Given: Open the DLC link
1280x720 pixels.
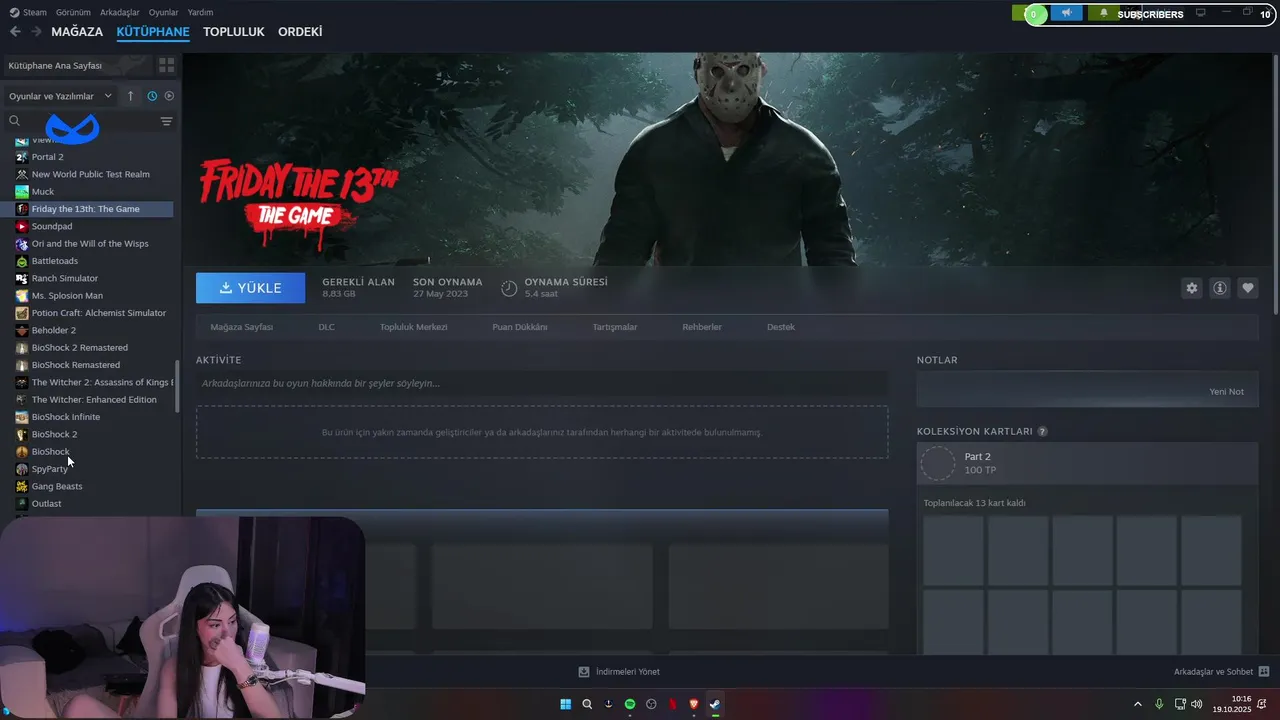Looking at the screenshot, I should (326, 327).
